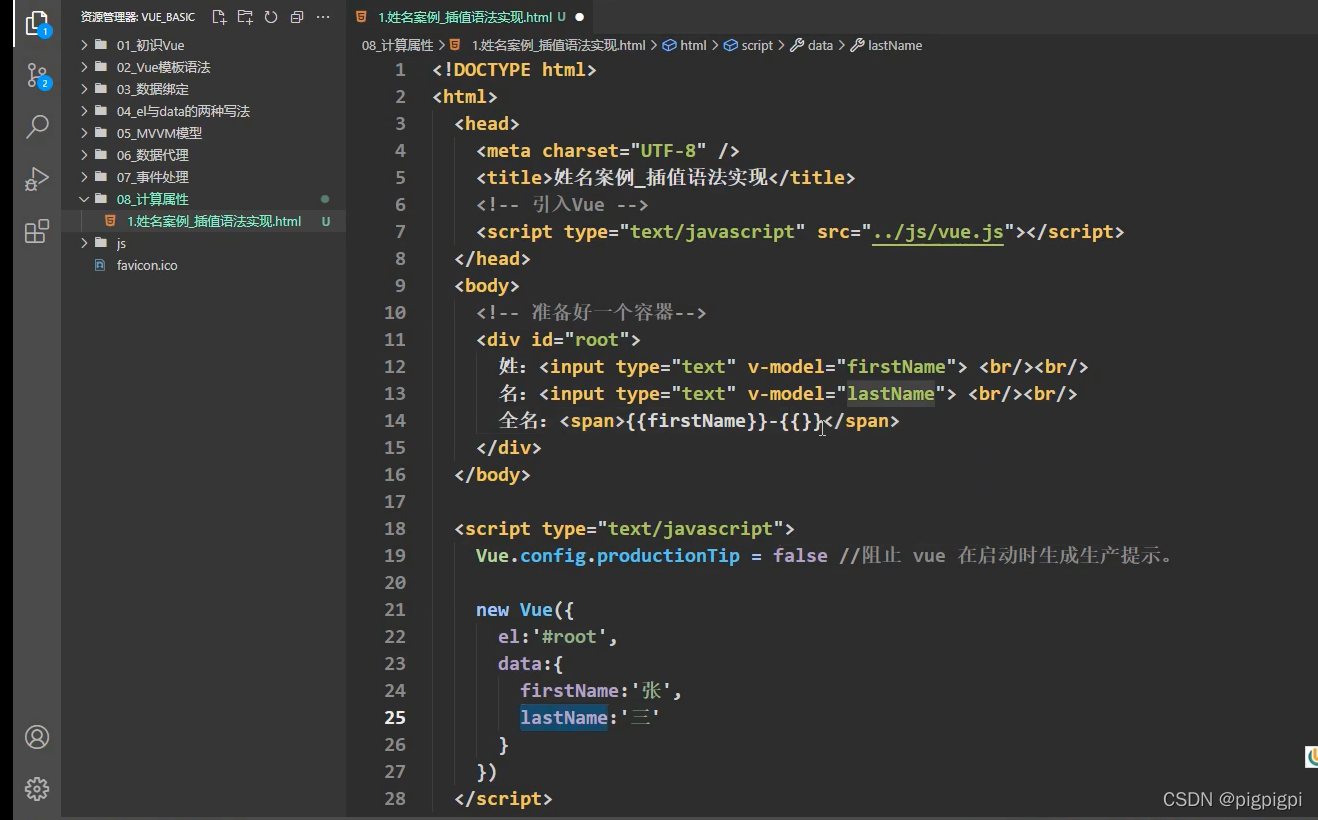Click {{firstName}} interpolation on line 14

698,421
